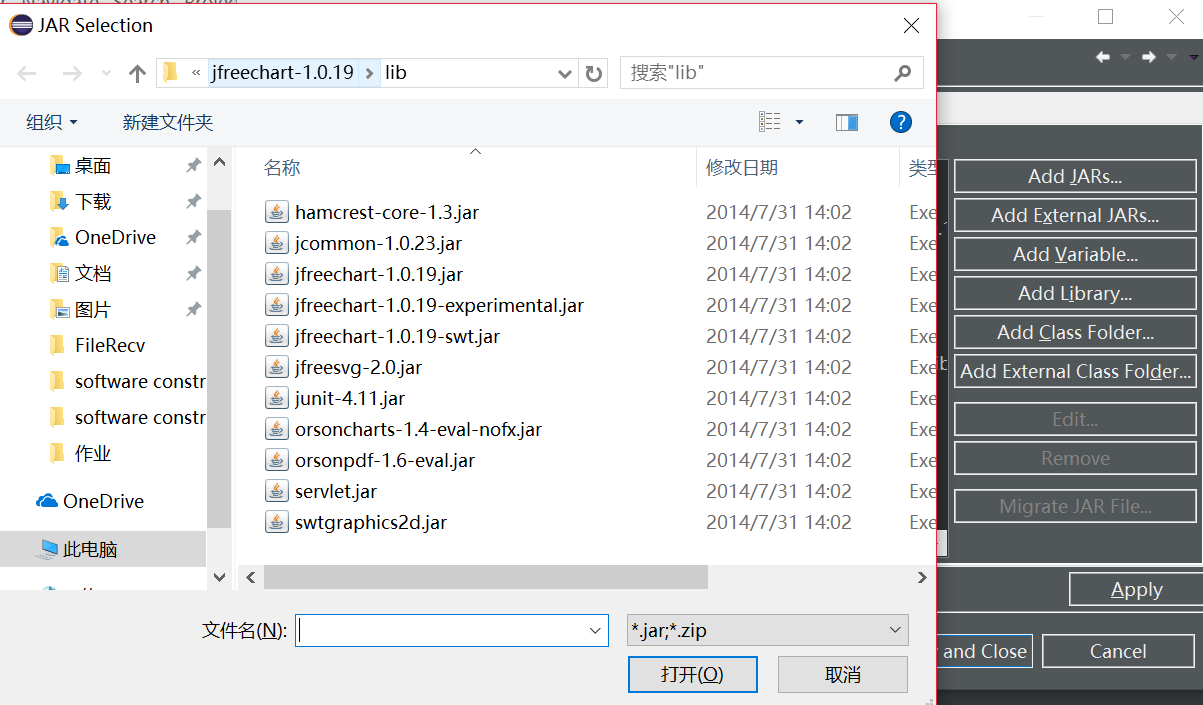This screenshot has width=1203, height=705.
Task: Open the view options dropdown arrow
Action: [799, 122]
